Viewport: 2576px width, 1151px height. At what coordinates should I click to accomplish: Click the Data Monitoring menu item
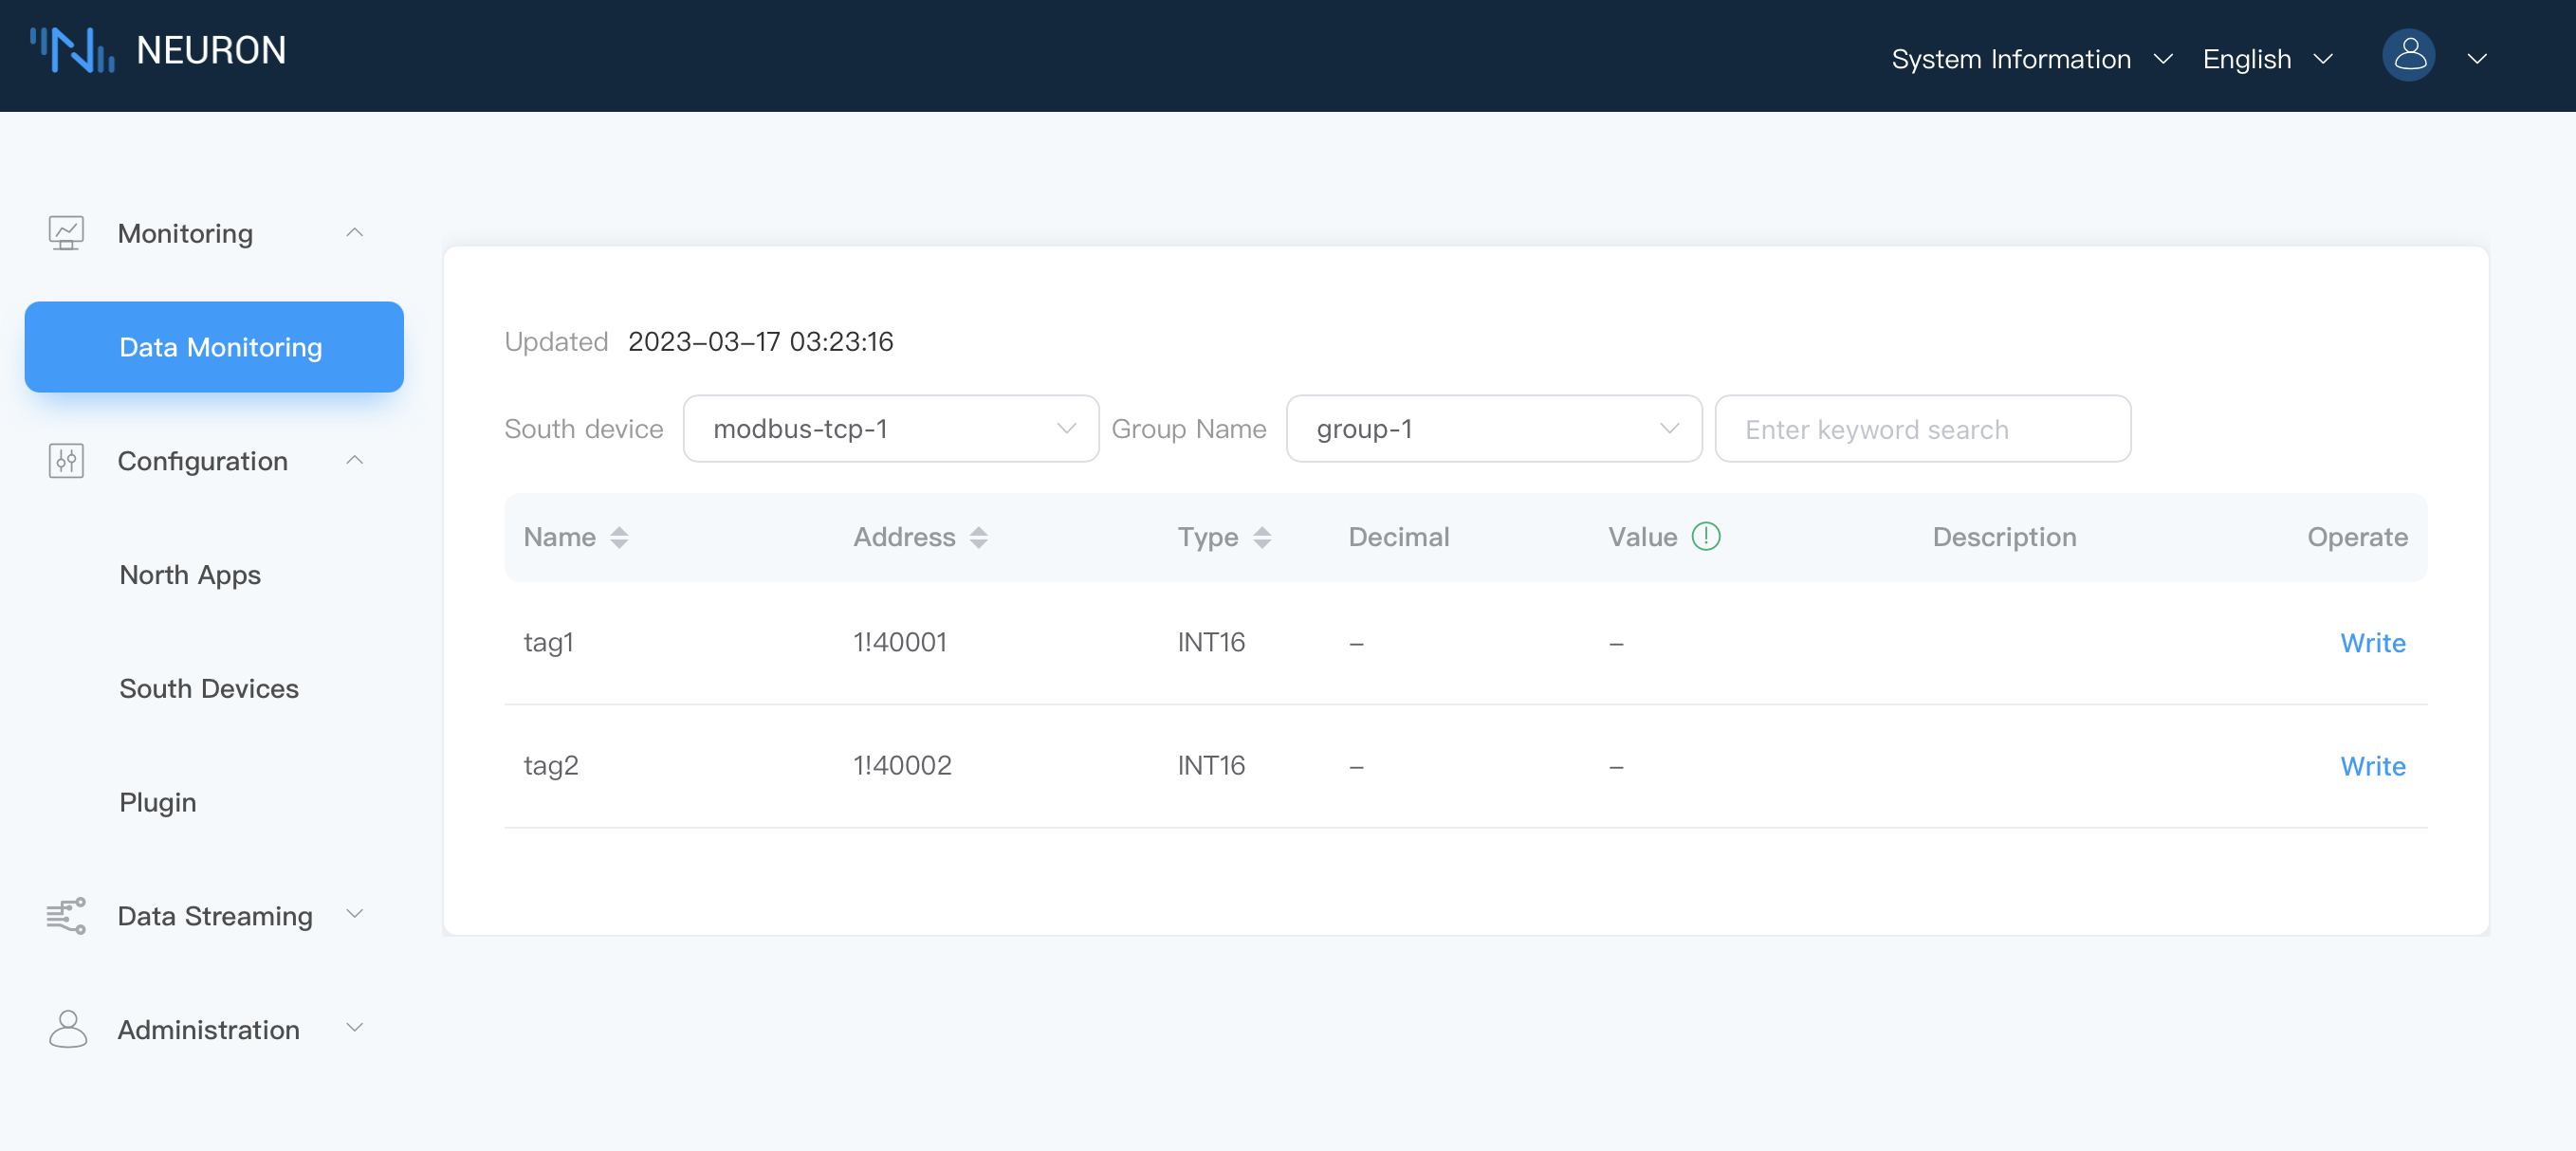220,346
